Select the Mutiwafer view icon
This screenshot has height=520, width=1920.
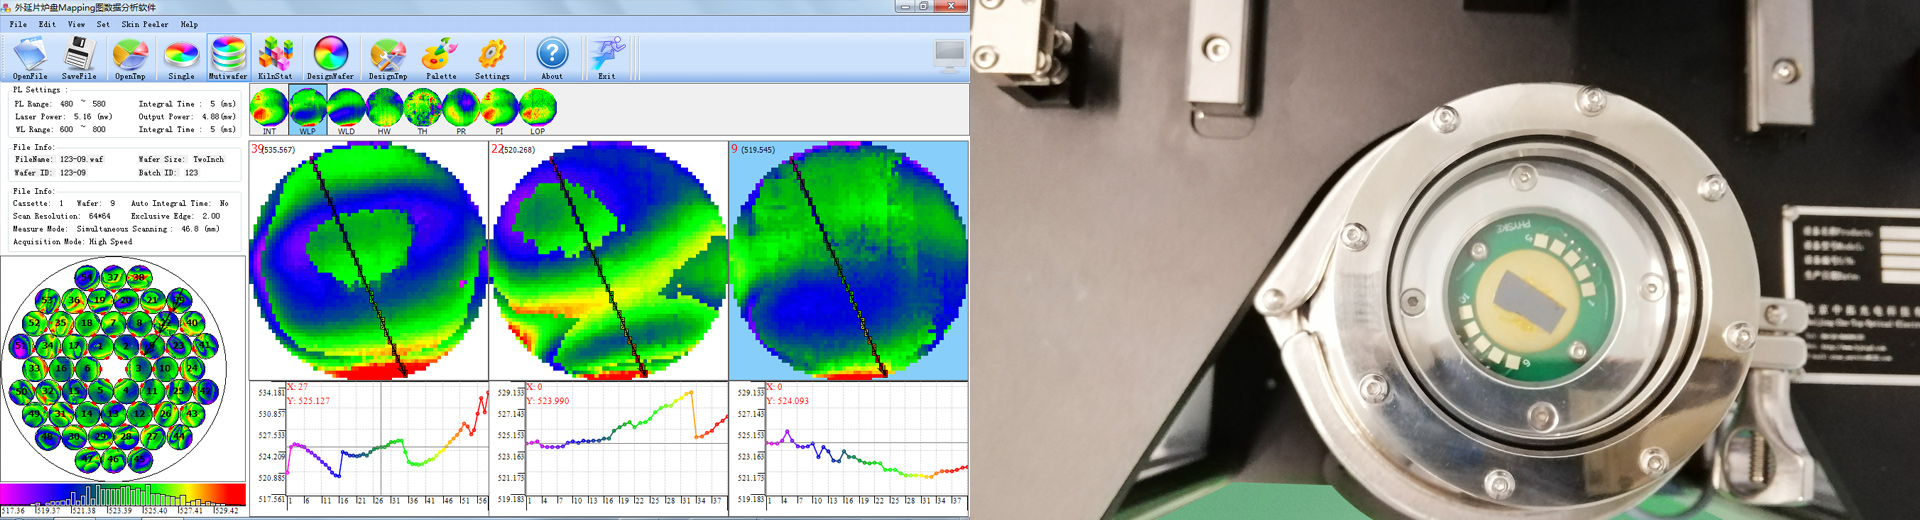228,56
